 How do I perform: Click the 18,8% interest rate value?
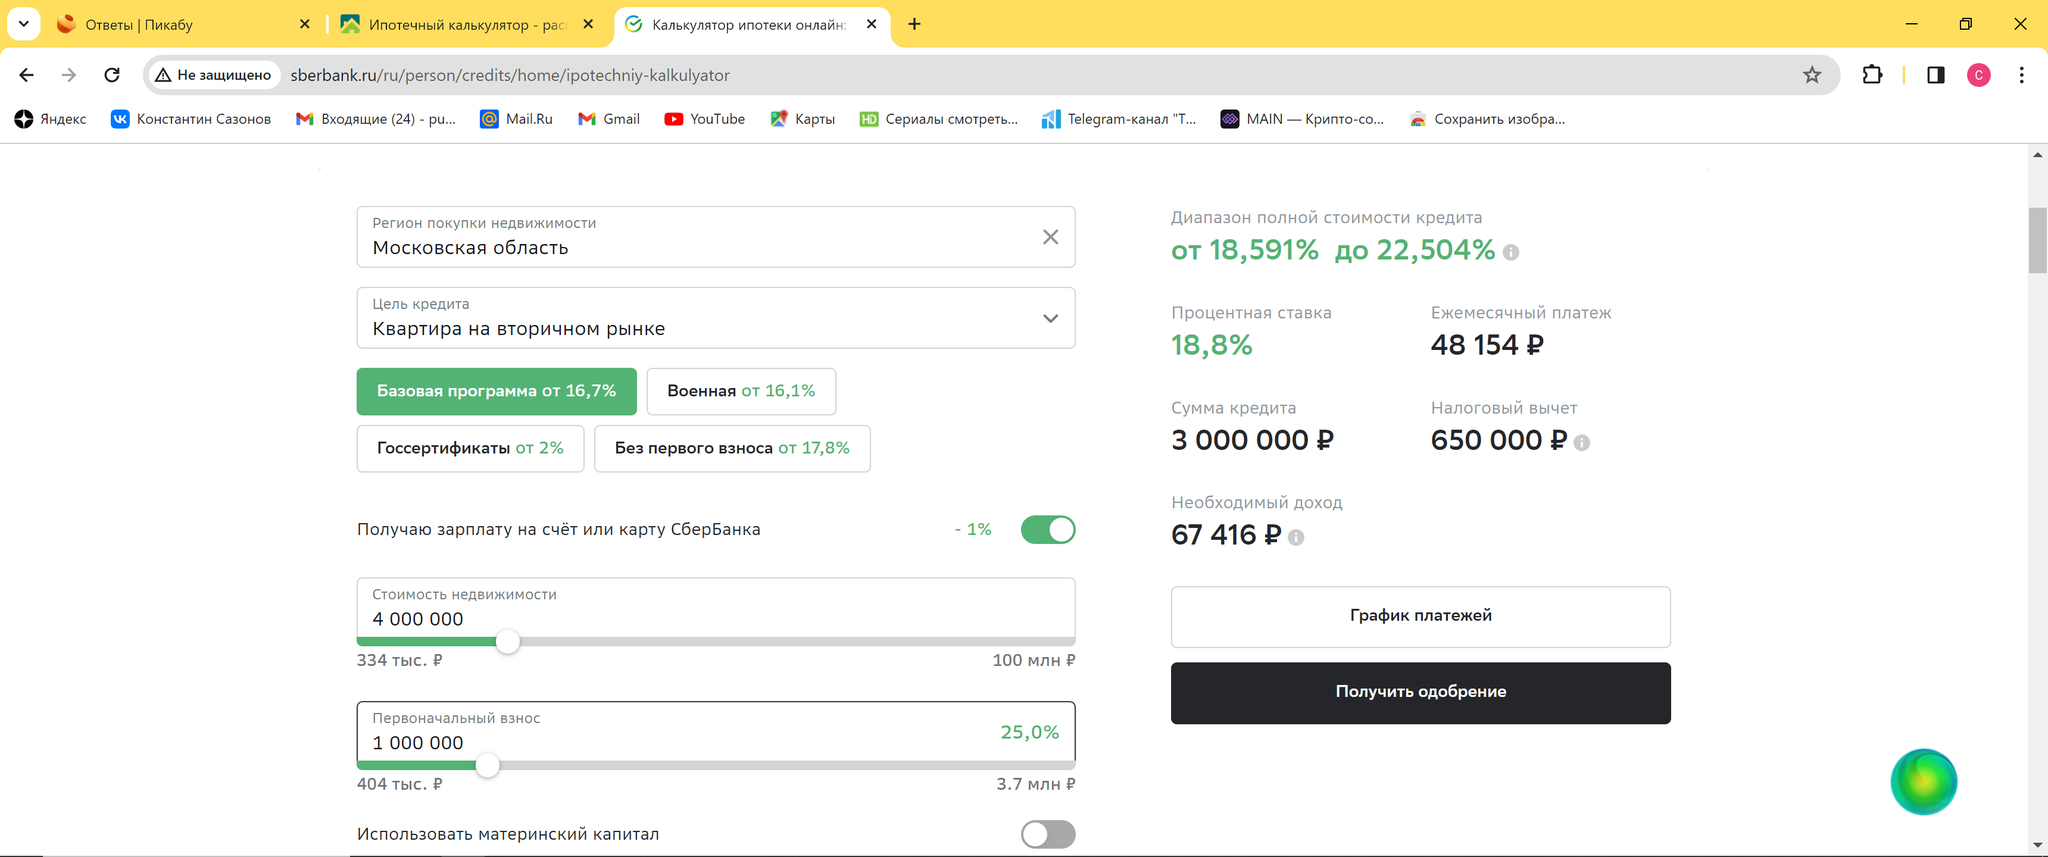[x=1212, y=345]
